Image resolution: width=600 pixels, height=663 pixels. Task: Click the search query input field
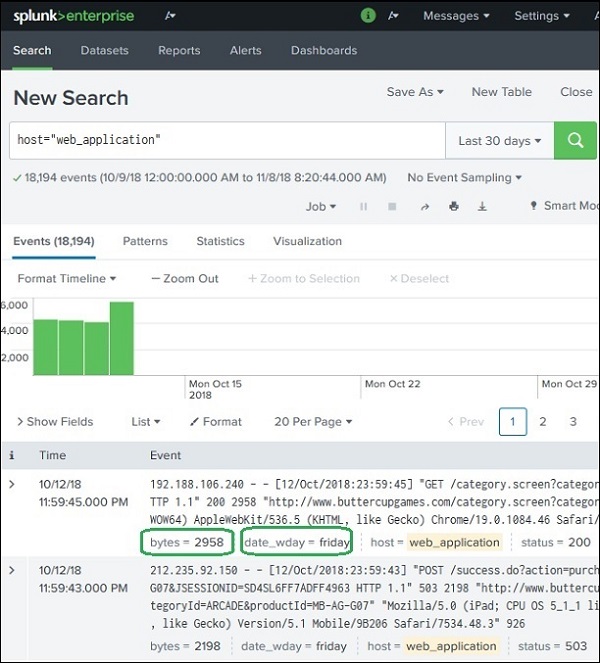point(225,141)
